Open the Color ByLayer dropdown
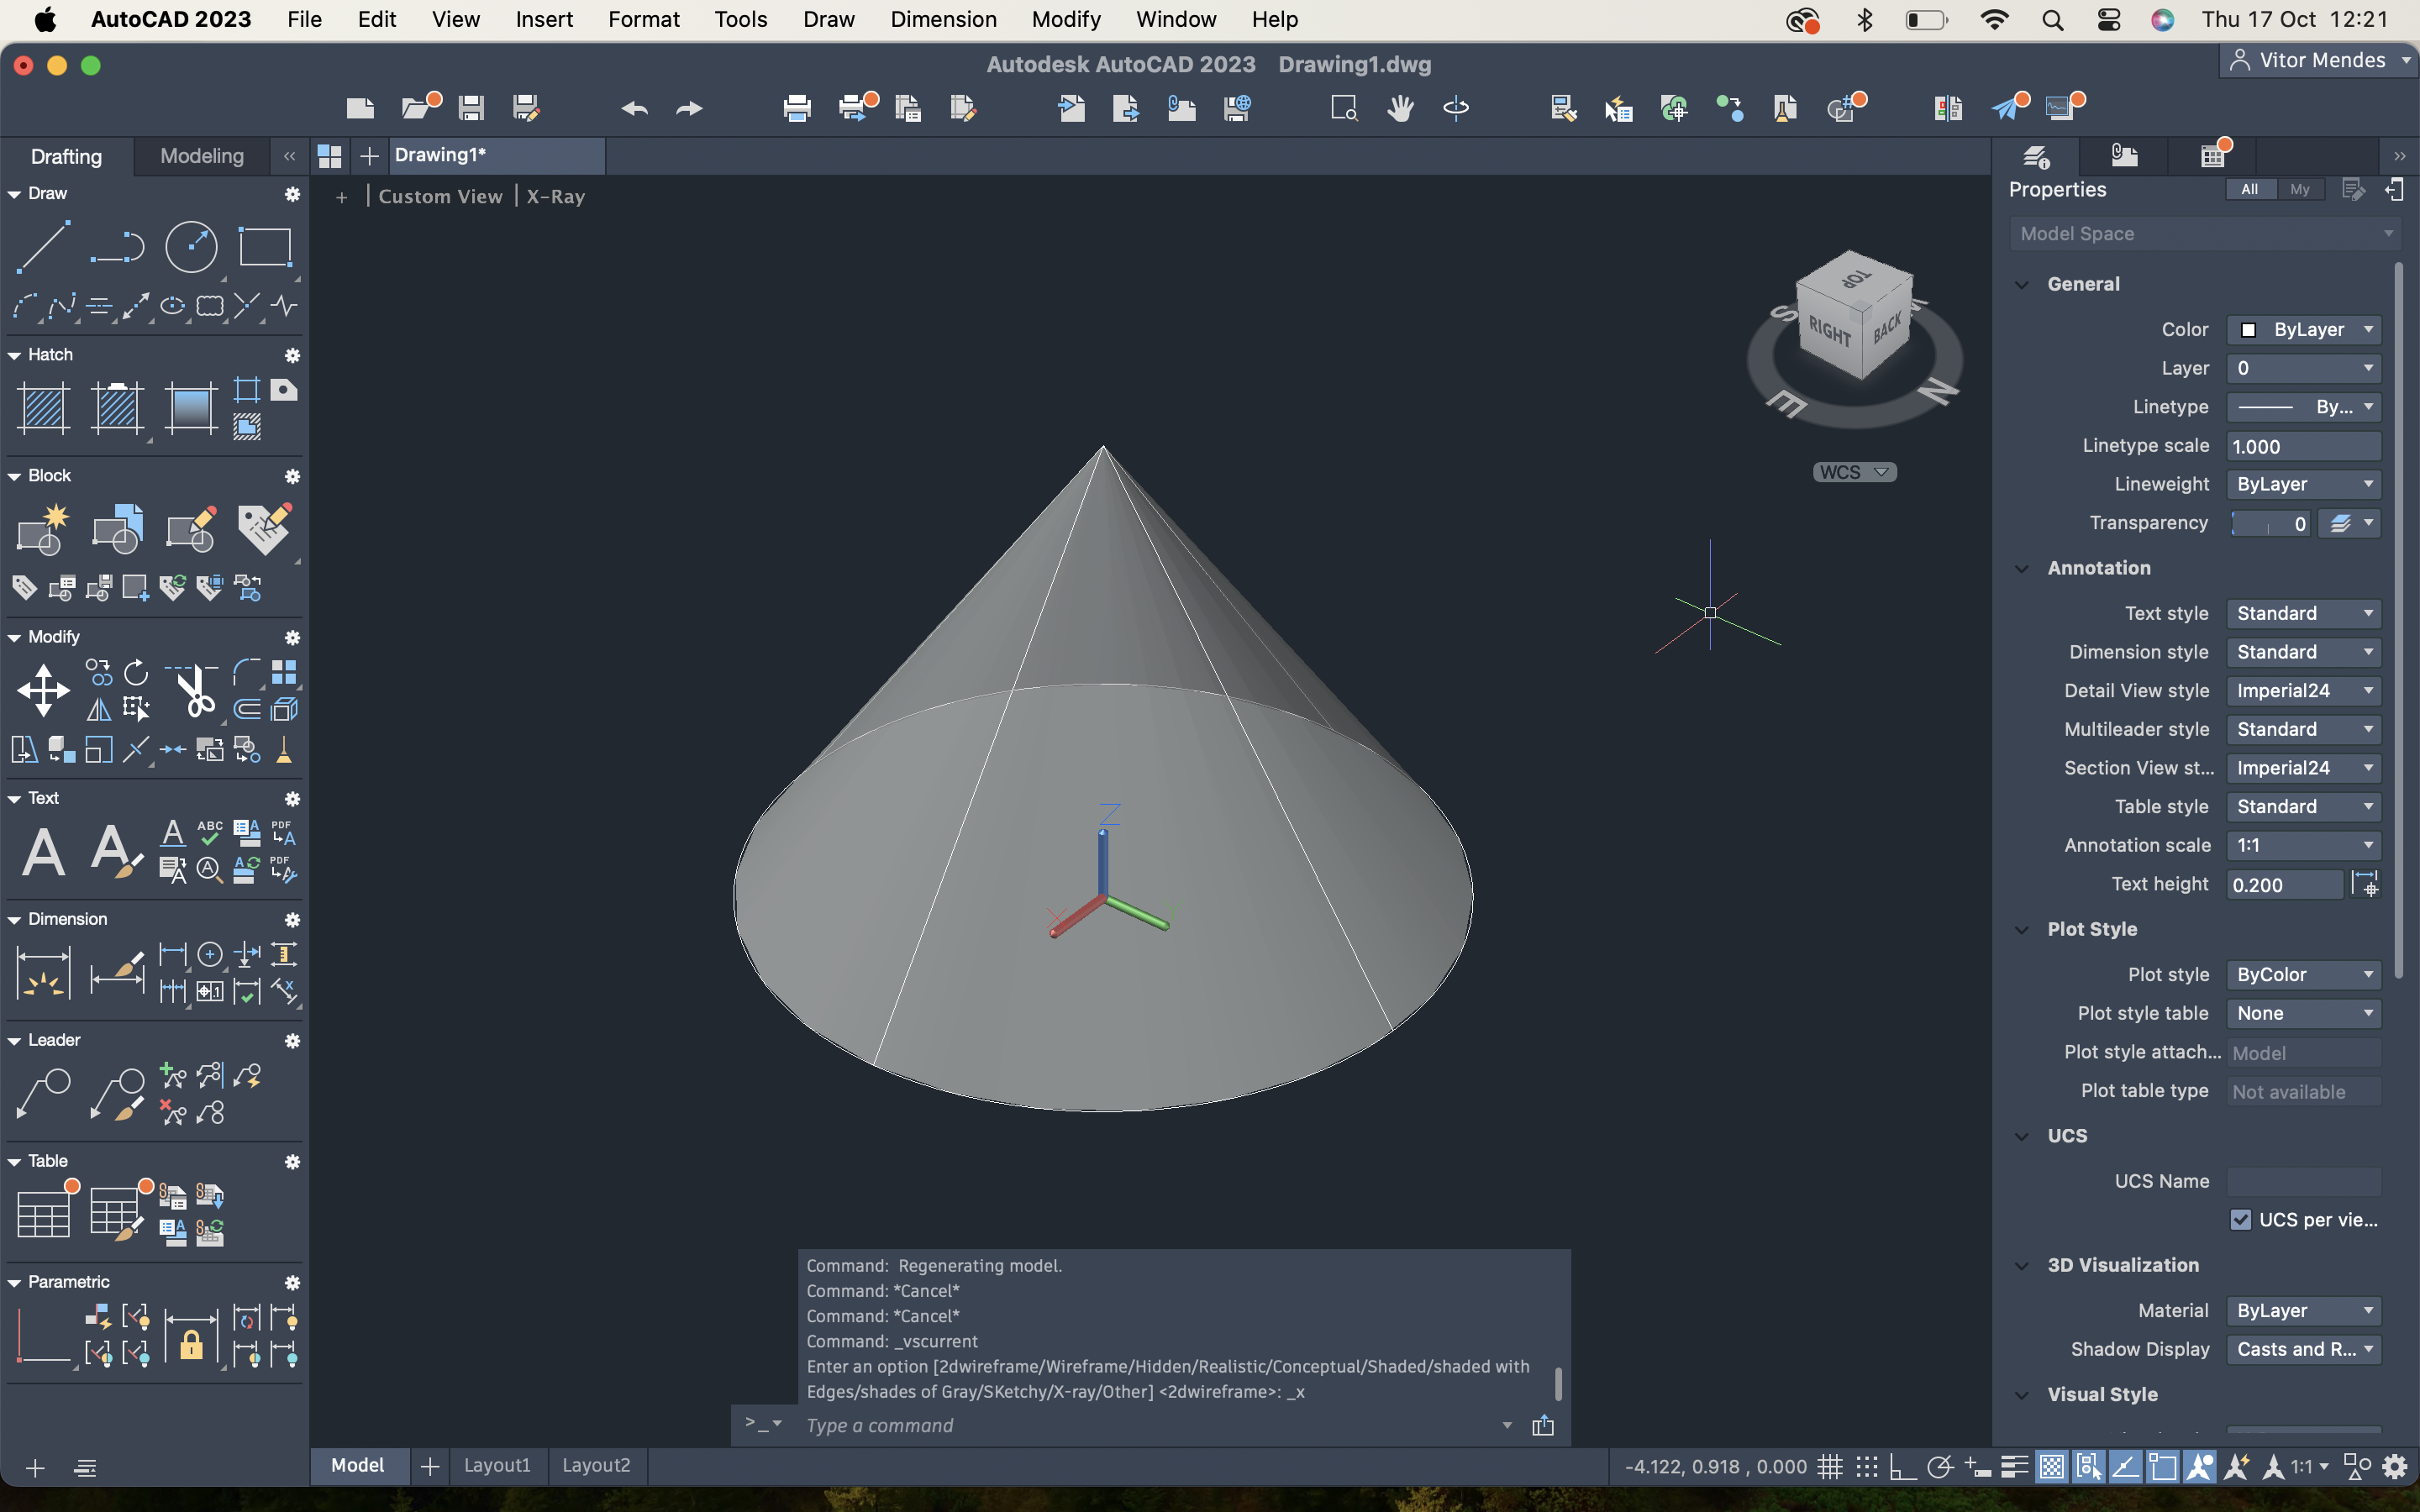 (2303, 329)
